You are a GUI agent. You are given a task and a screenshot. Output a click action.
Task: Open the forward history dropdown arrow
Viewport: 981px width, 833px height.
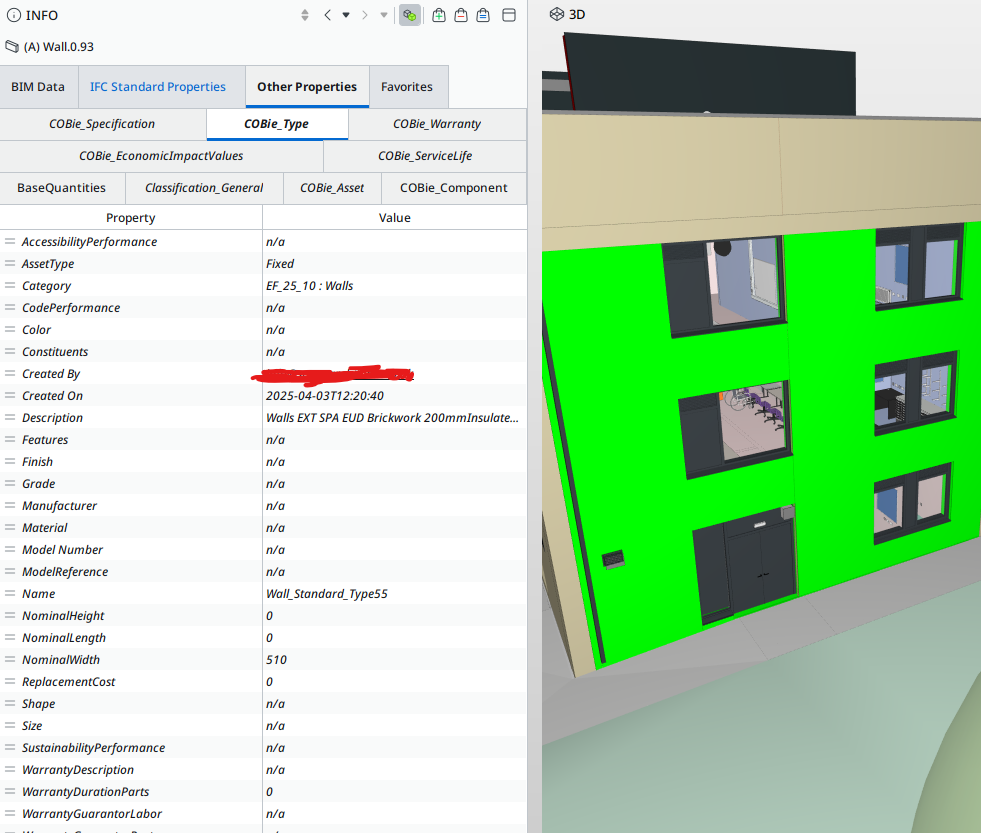coord(384,15)
